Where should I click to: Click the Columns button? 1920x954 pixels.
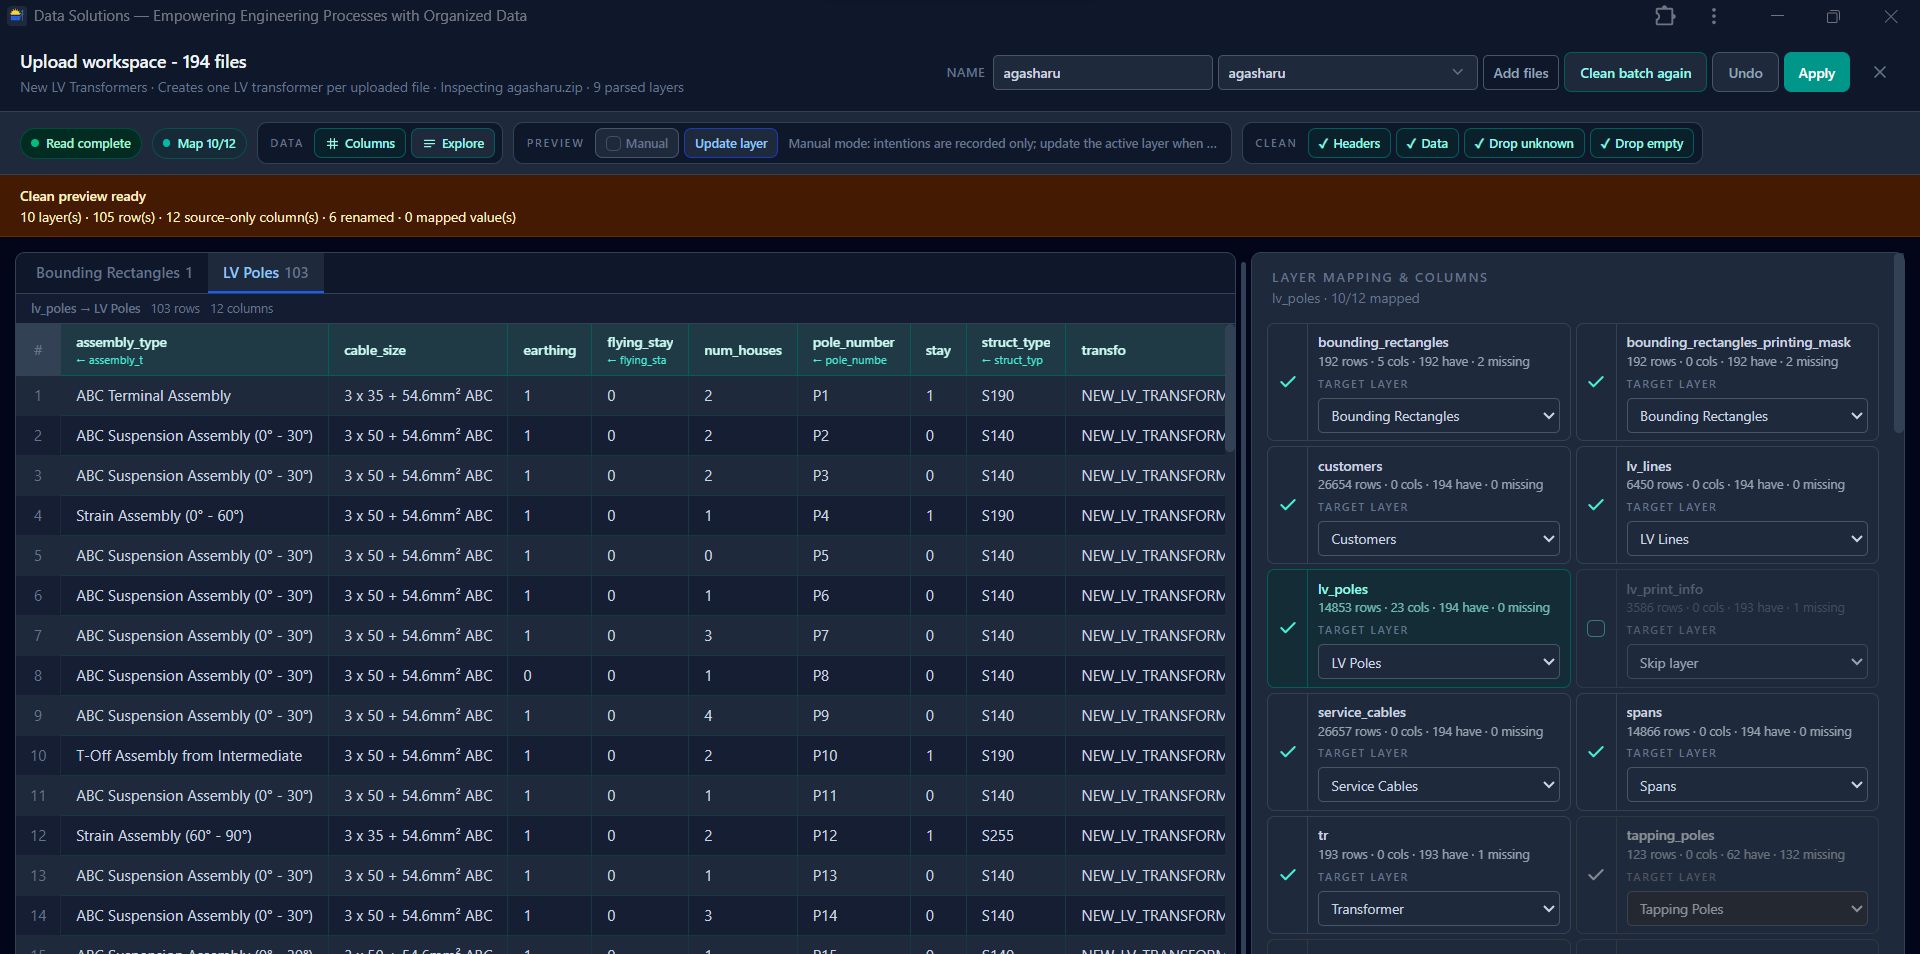pos(360,143)
